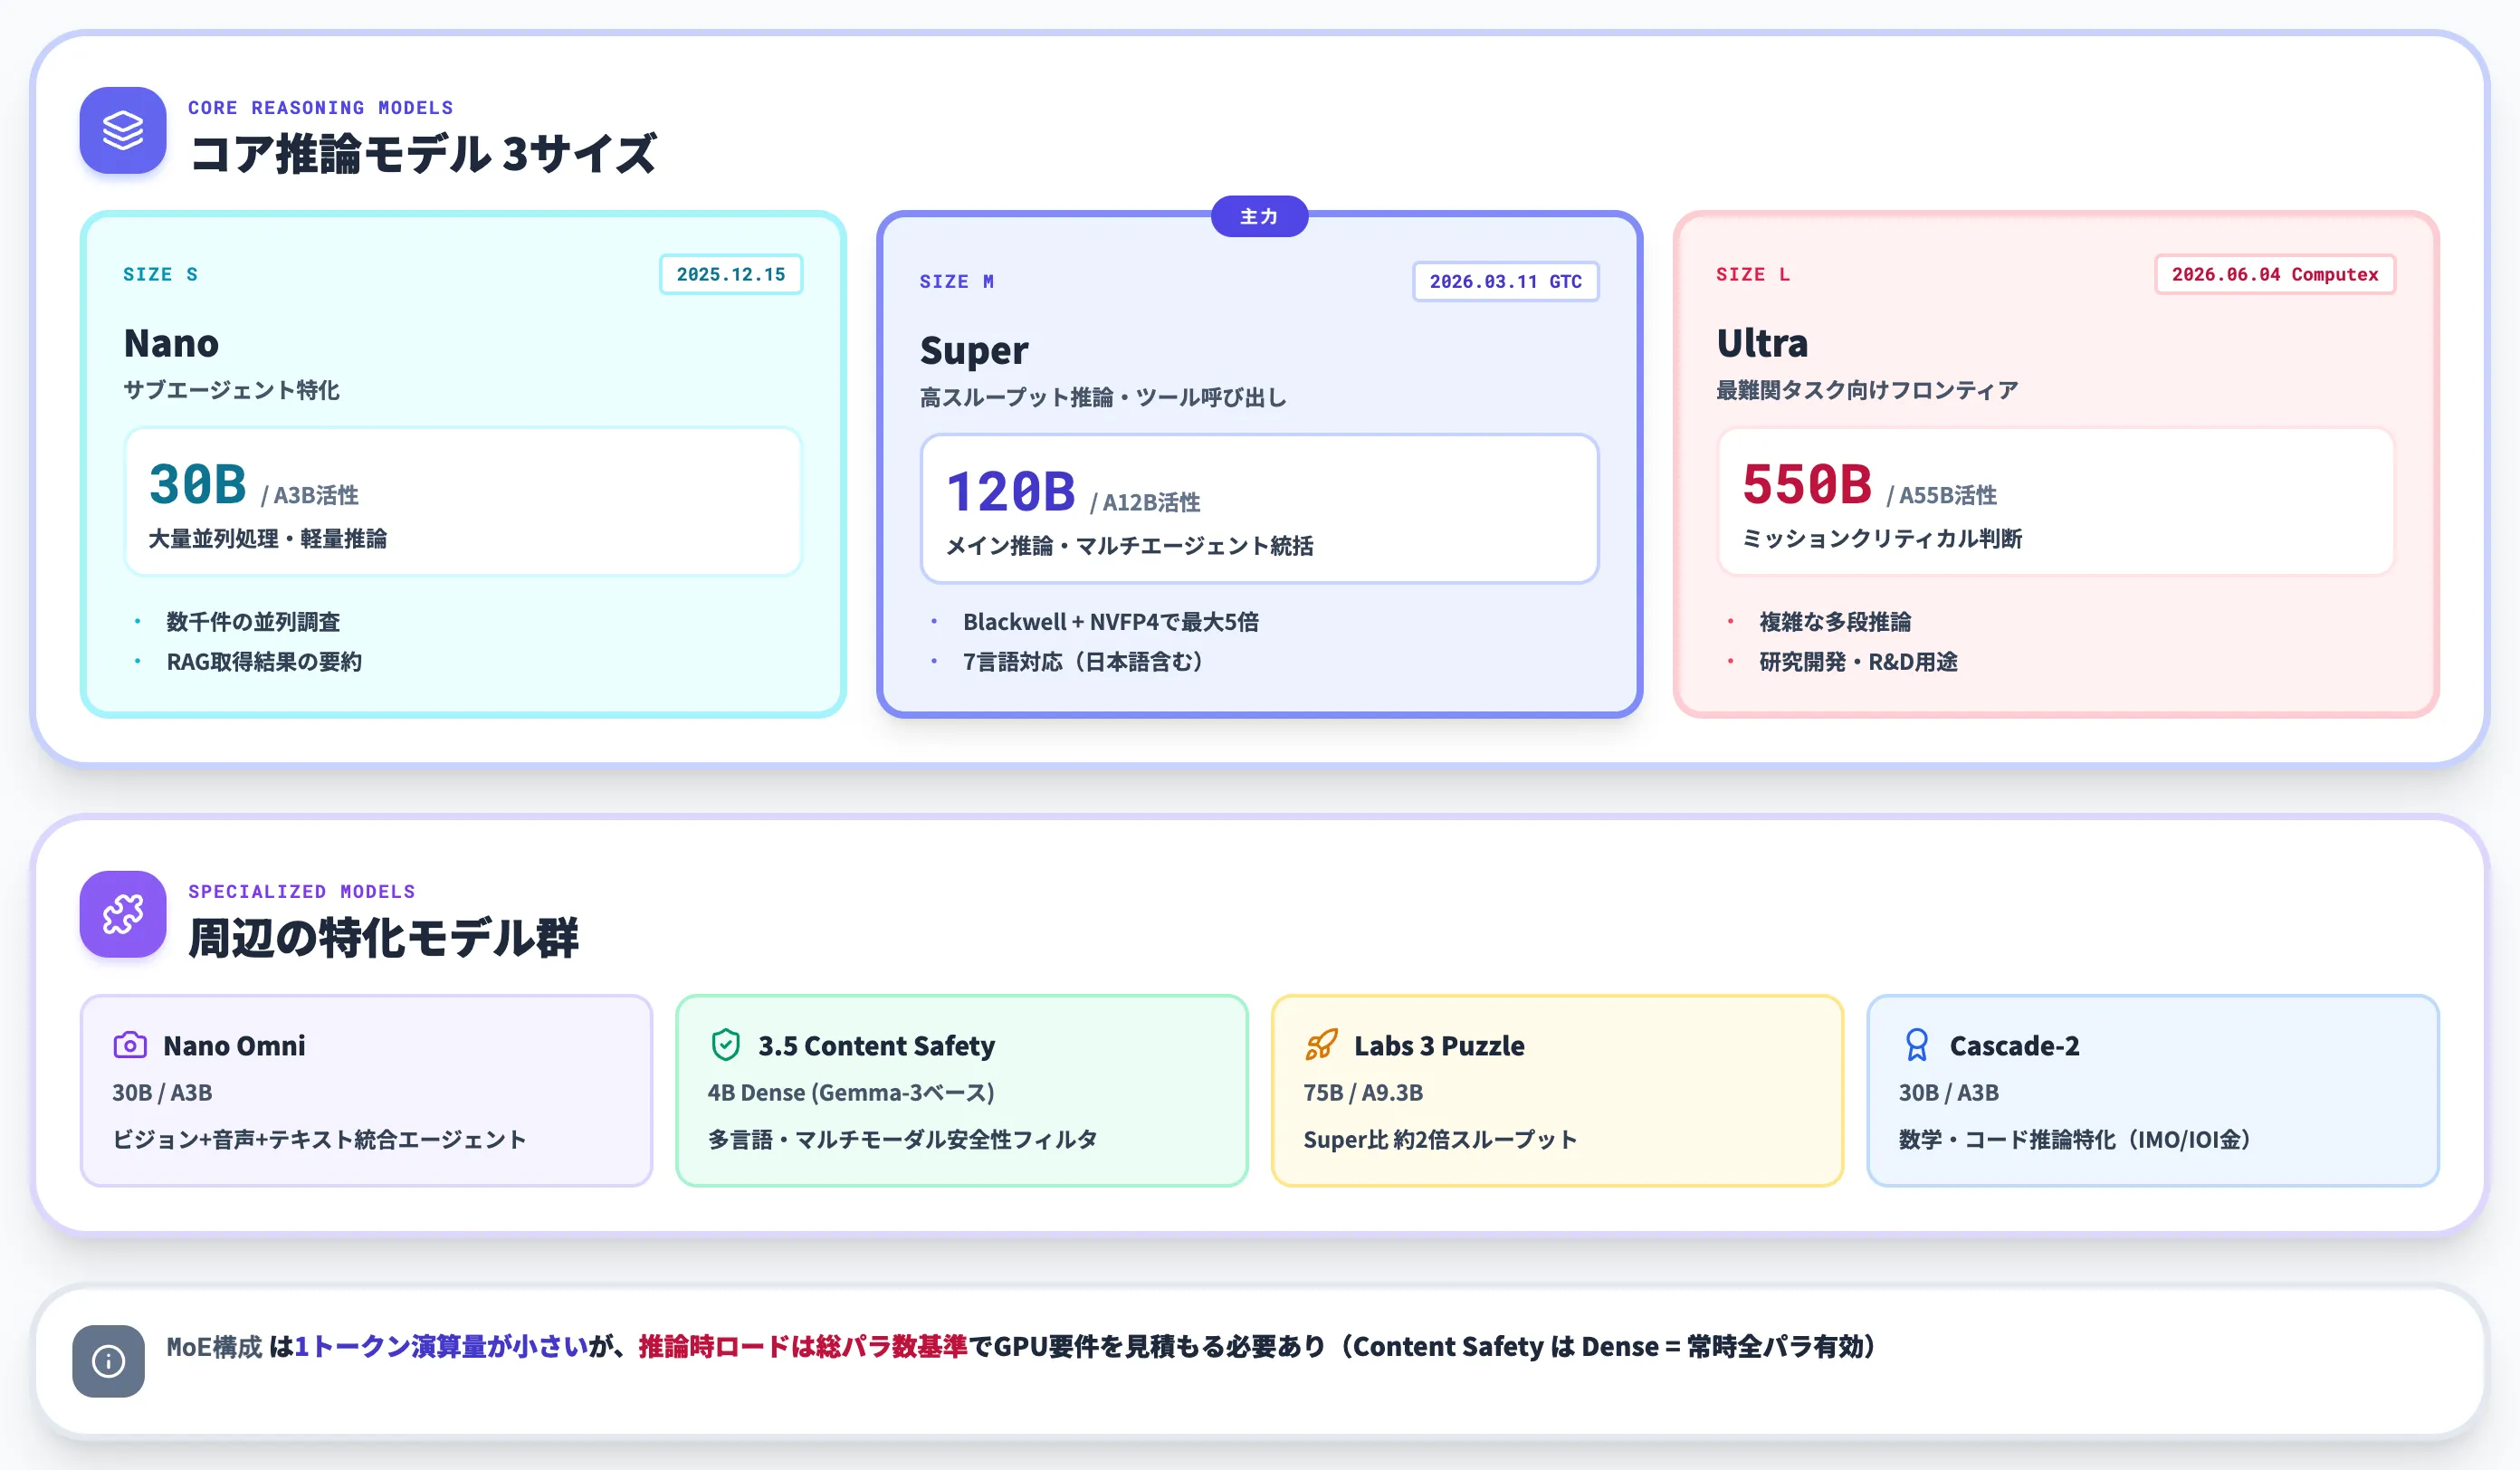
Task: Select the 主力 badge on the Super card
Action: [1259, 216]
